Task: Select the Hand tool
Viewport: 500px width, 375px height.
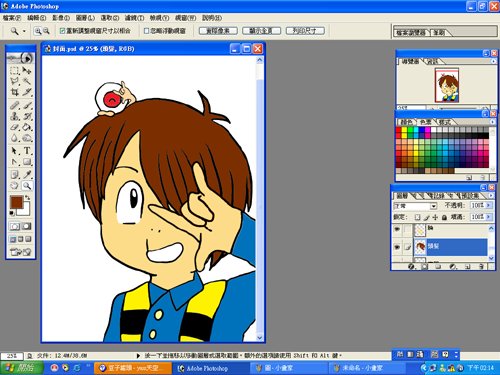Action: (x=14, y=186)
